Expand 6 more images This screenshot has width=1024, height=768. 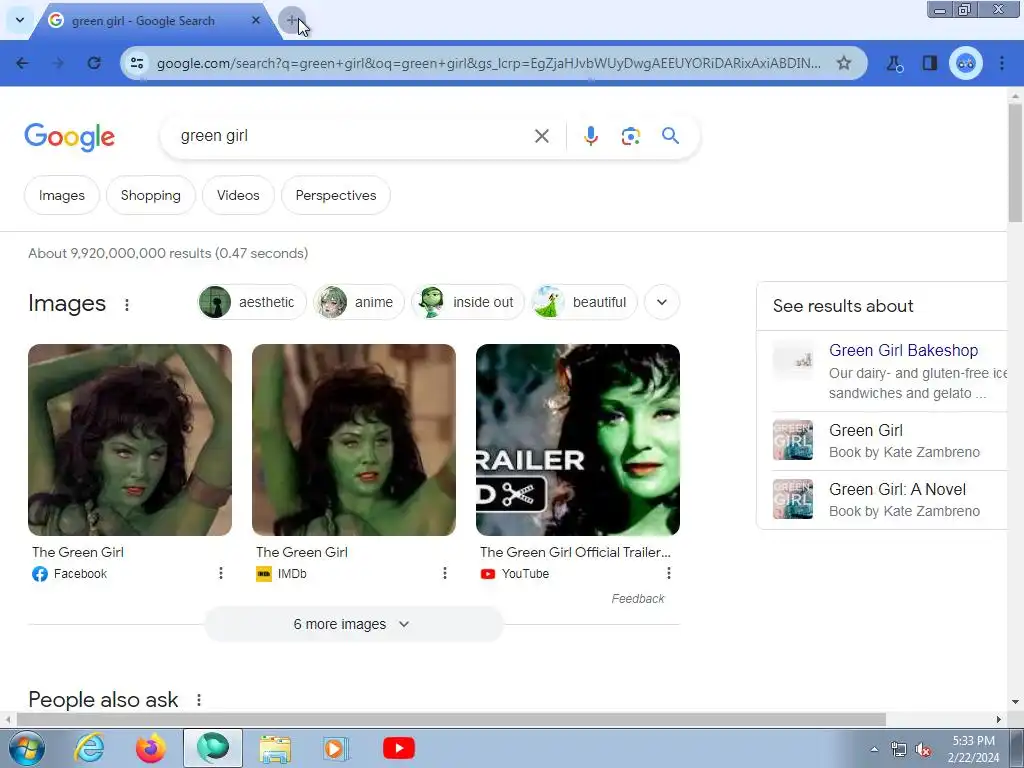pyautogui.click(x=353, y=624)
